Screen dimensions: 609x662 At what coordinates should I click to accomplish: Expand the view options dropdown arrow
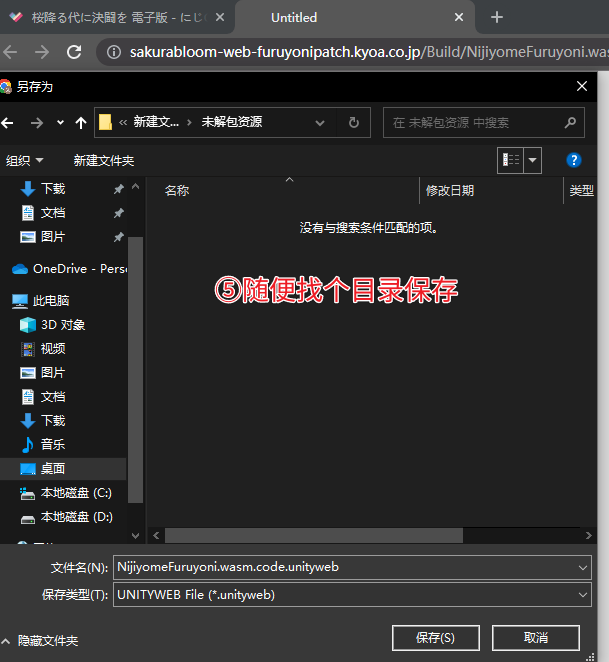(533, 160)
